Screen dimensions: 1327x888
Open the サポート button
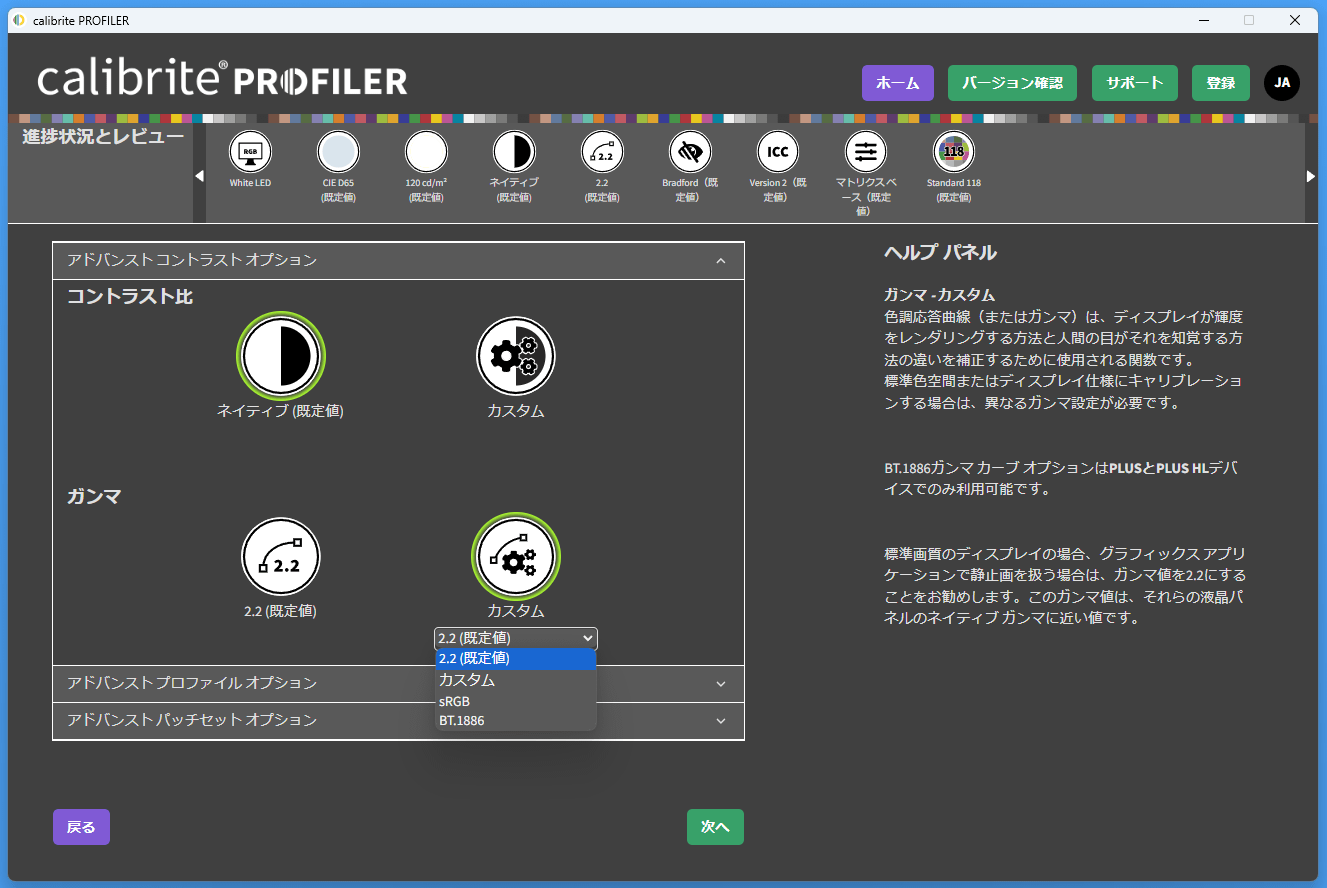pos(1135,83)
